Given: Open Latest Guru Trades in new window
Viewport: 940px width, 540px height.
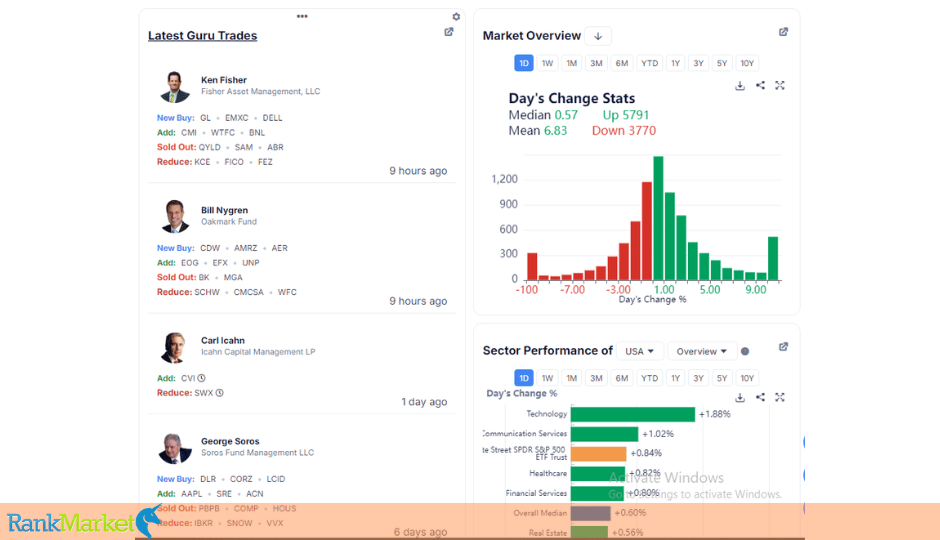Looking at the screenshot, I should 448,32.
